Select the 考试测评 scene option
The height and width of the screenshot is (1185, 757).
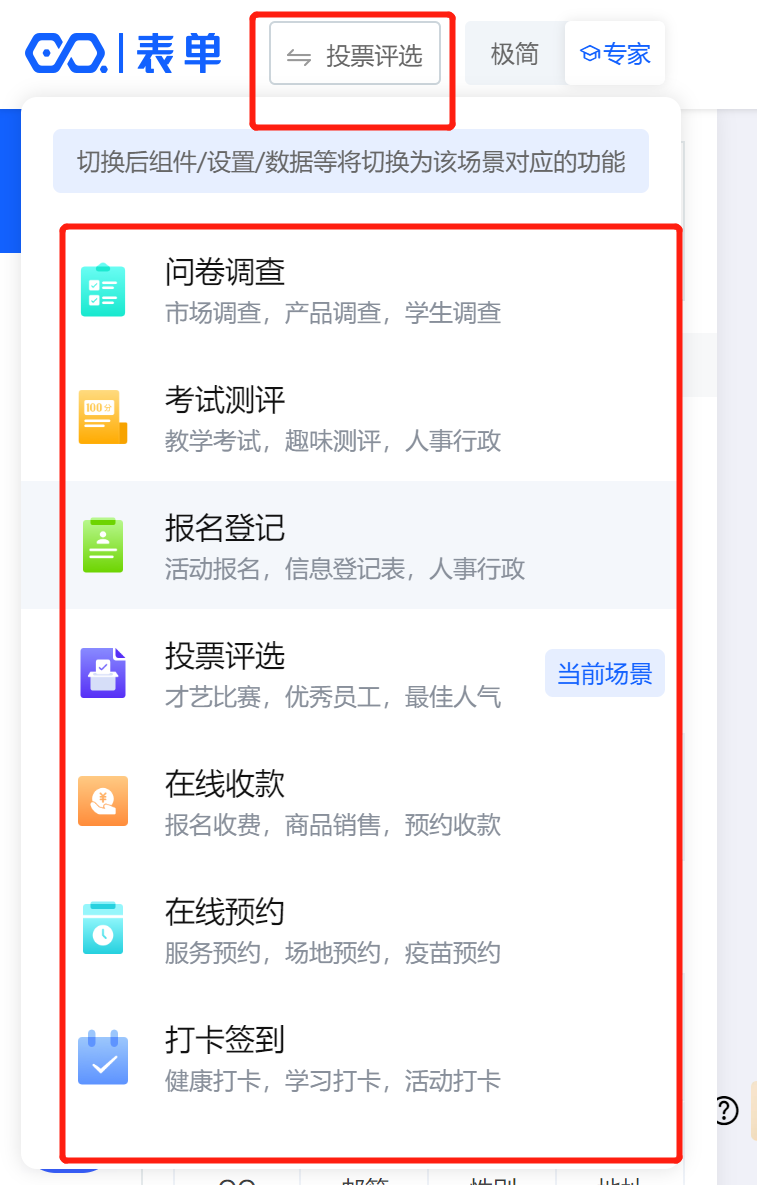(351, 418)
